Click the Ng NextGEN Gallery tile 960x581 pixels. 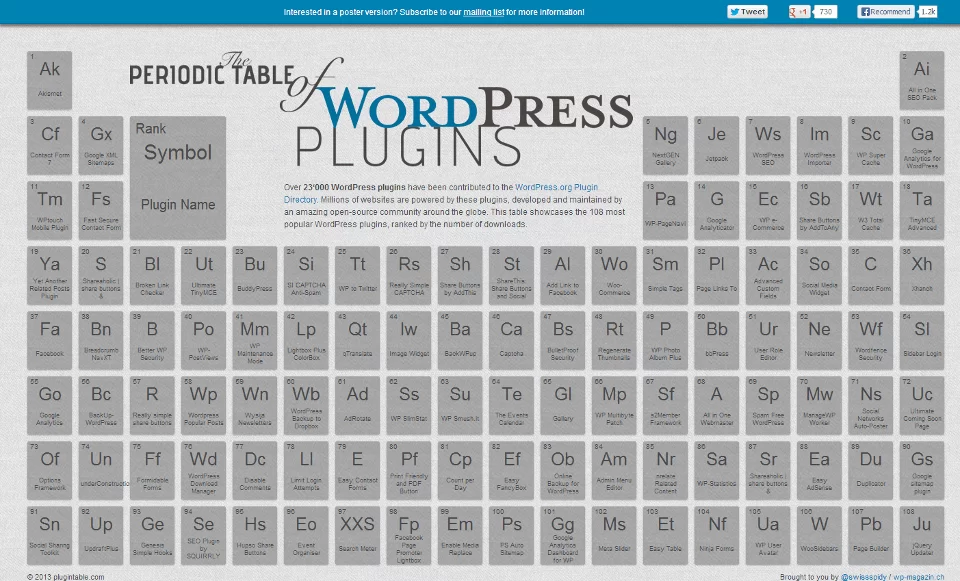[666, 145]
